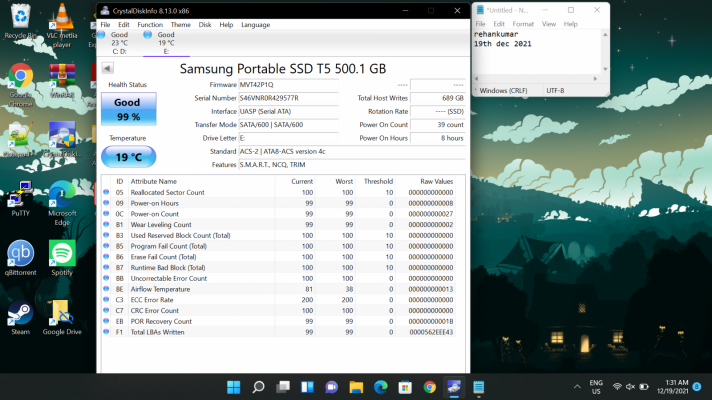Screen dimensions: 712x400
Task: Open Notepad++ desktop shortcut
Action: click(19, 140)
